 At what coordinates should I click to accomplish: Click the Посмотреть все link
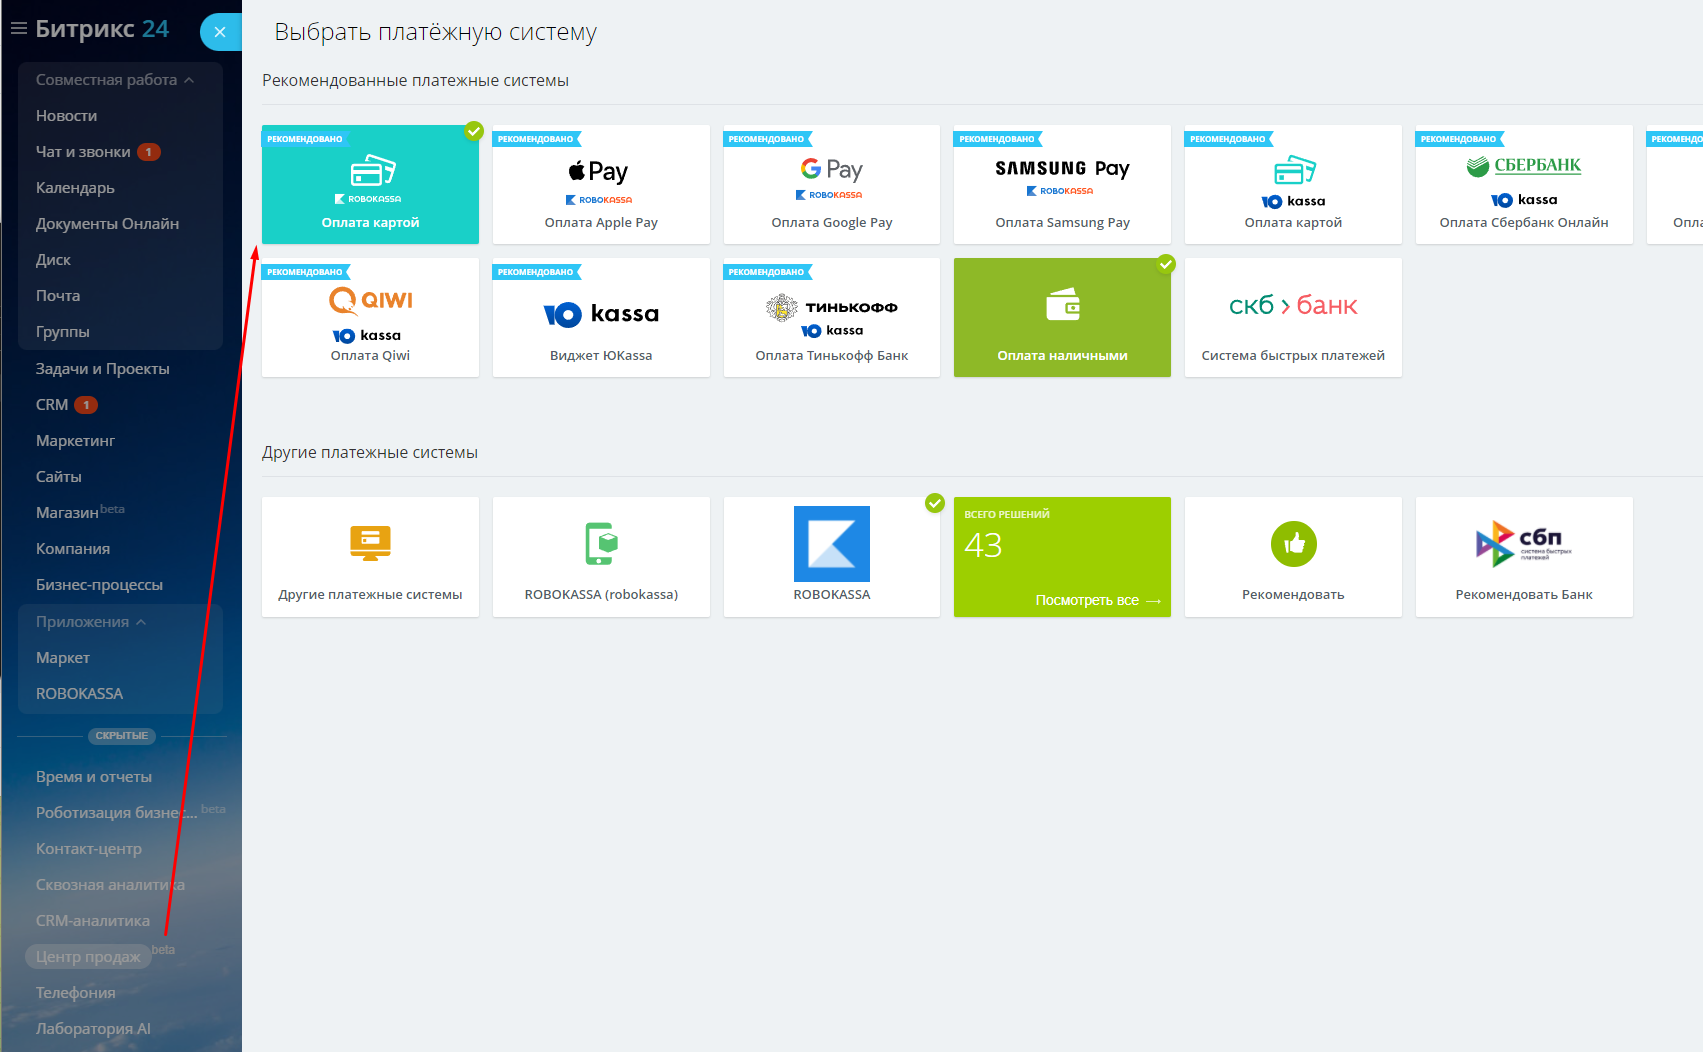coord(1098,600)
